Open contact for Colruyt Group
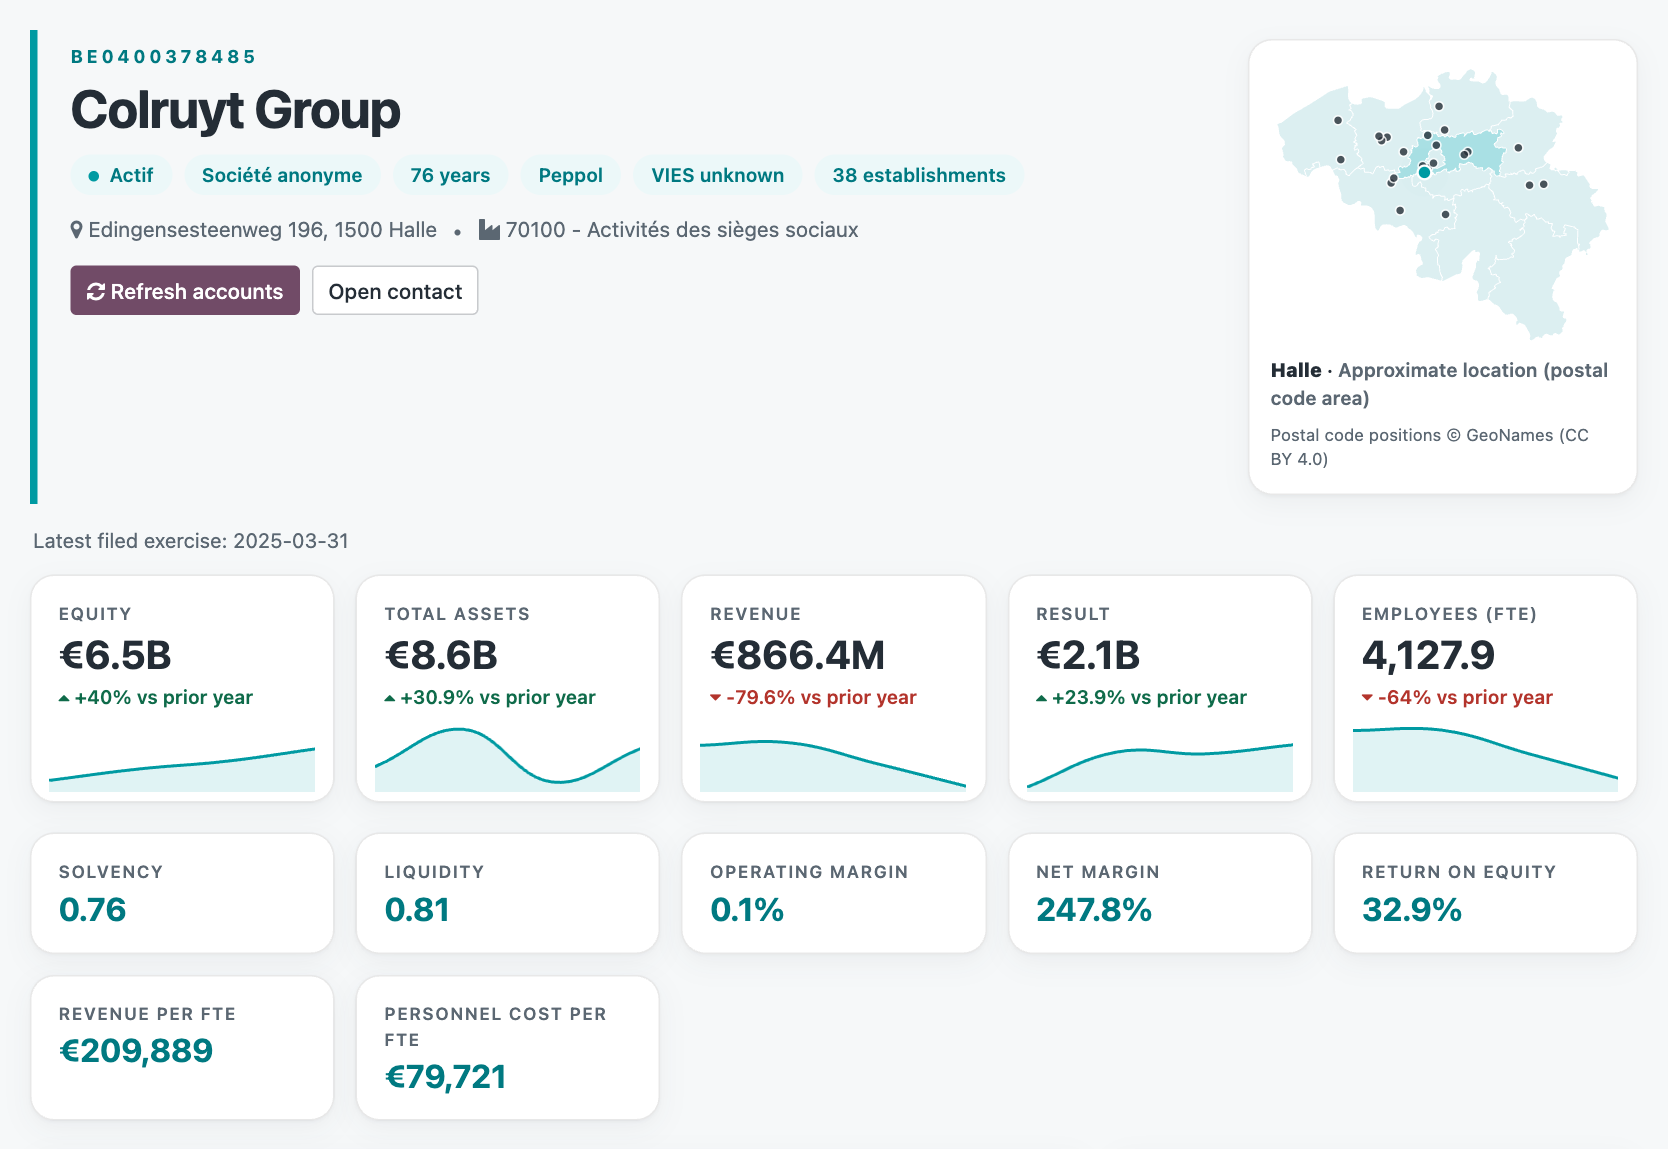 point(395,290)
